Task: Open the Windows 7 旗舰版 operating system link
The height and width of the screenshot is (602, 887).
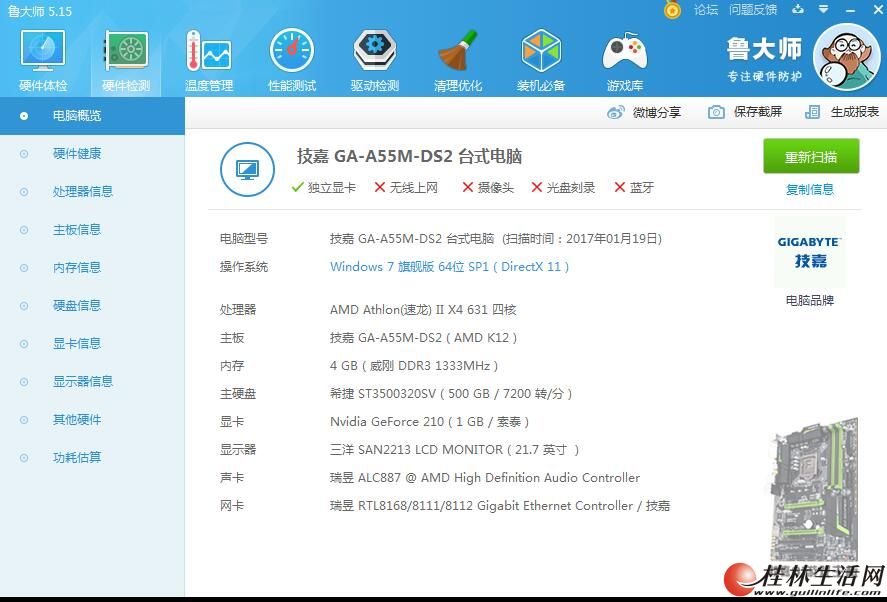Action: tap(449, 266)
